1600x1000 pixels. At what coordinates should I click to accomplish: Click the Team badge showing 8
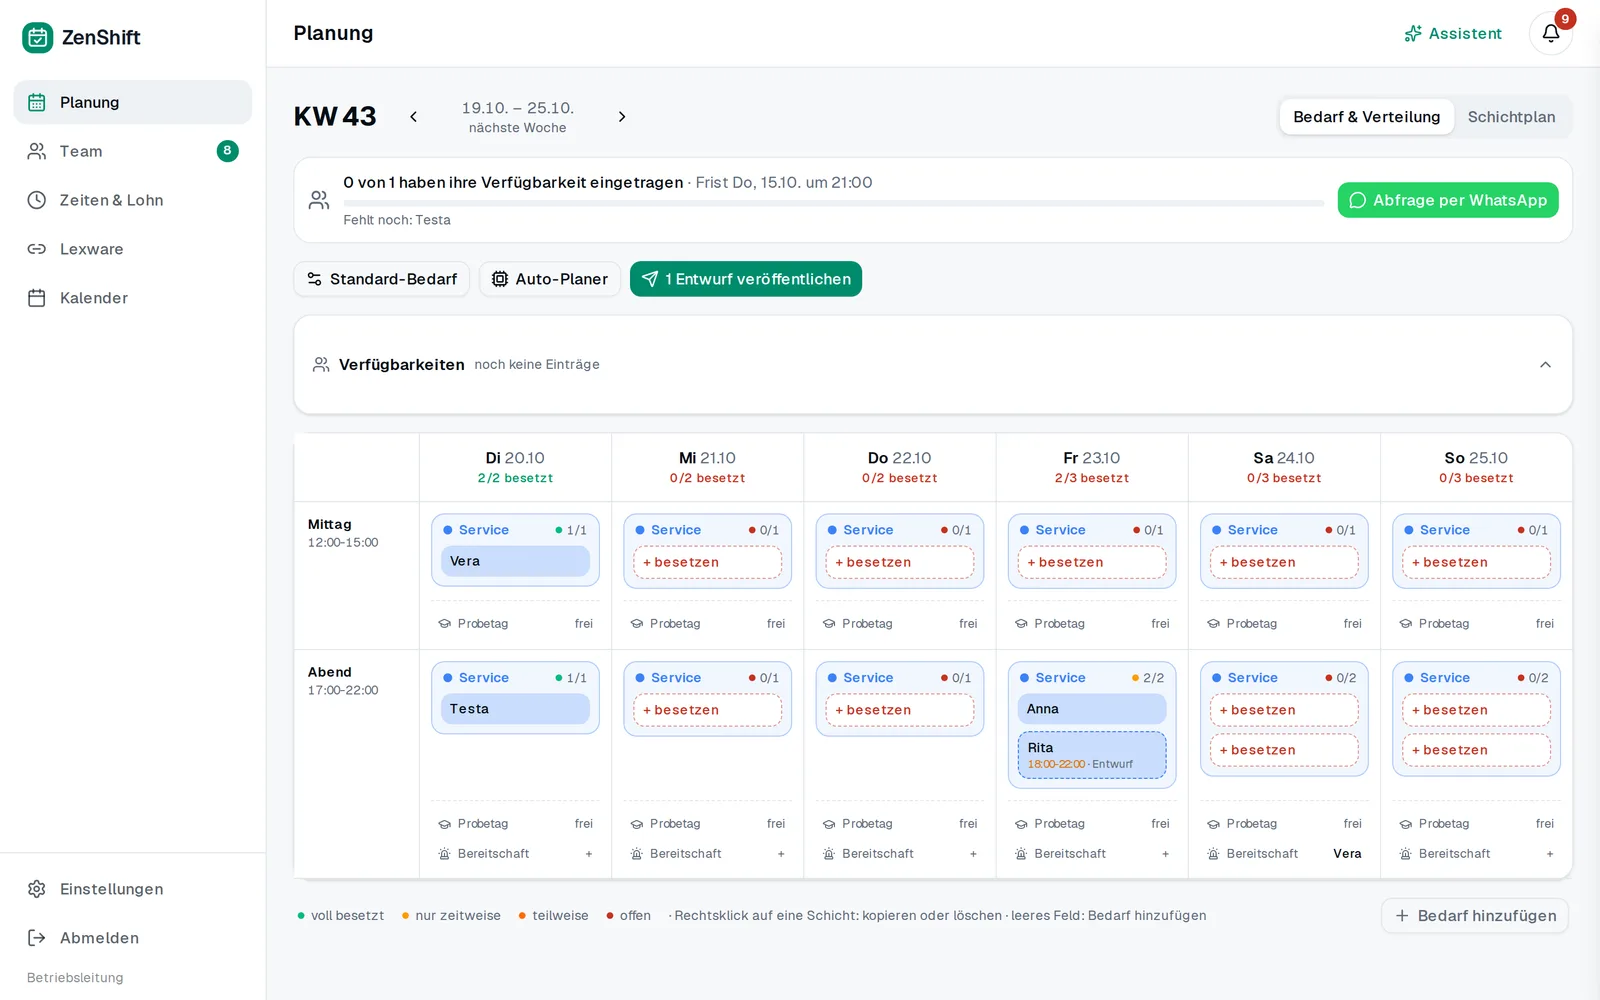coord(227,151)
